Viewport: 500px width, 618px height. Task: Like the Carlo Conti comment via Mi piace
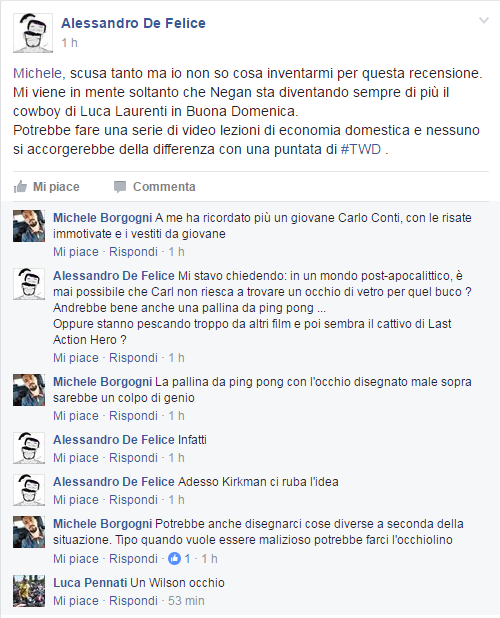coord(76,252)
